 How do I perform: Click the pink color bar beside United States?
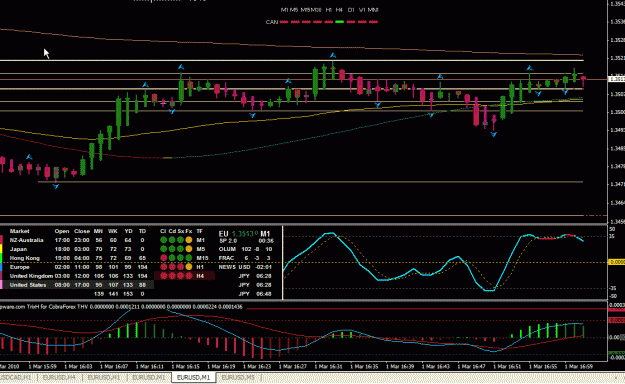coord(1,285)
